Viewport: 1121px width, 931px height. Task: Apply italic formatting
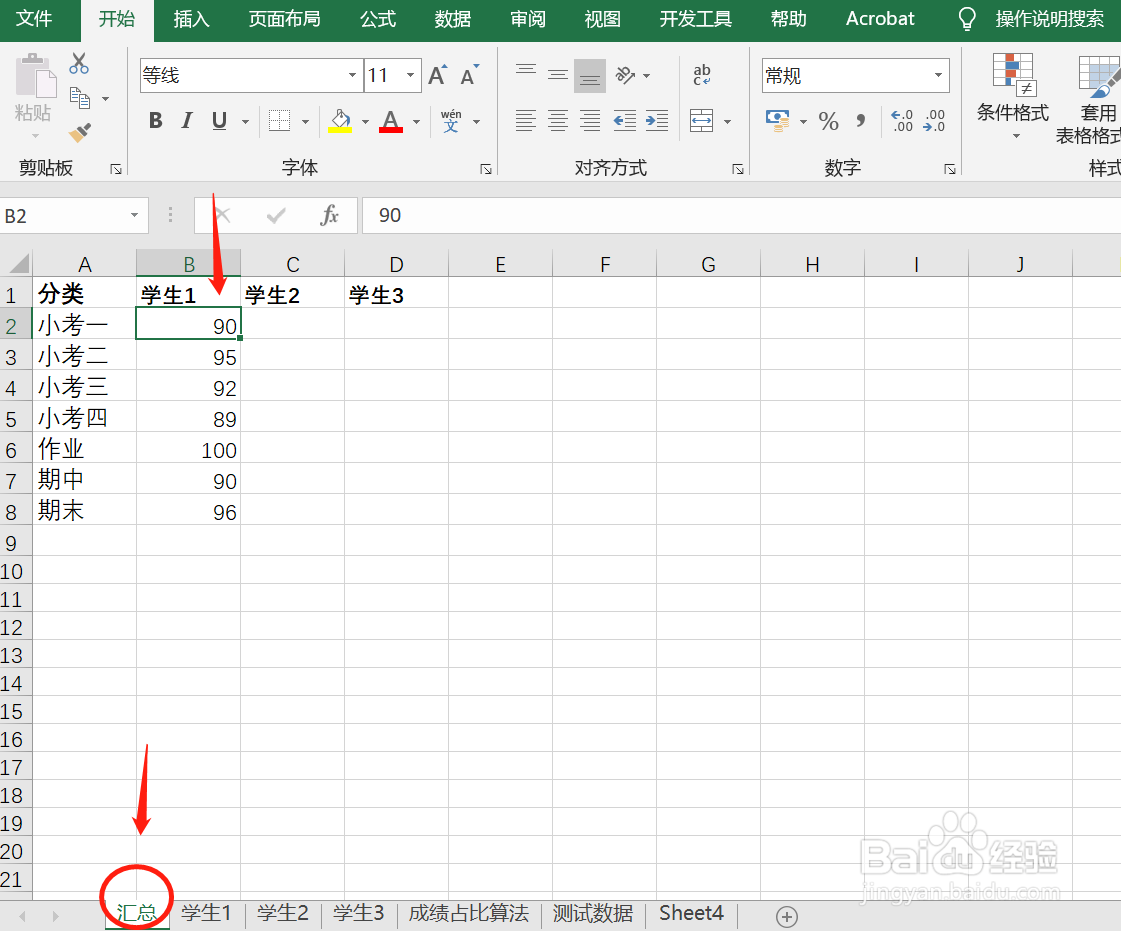coord(186,120)
